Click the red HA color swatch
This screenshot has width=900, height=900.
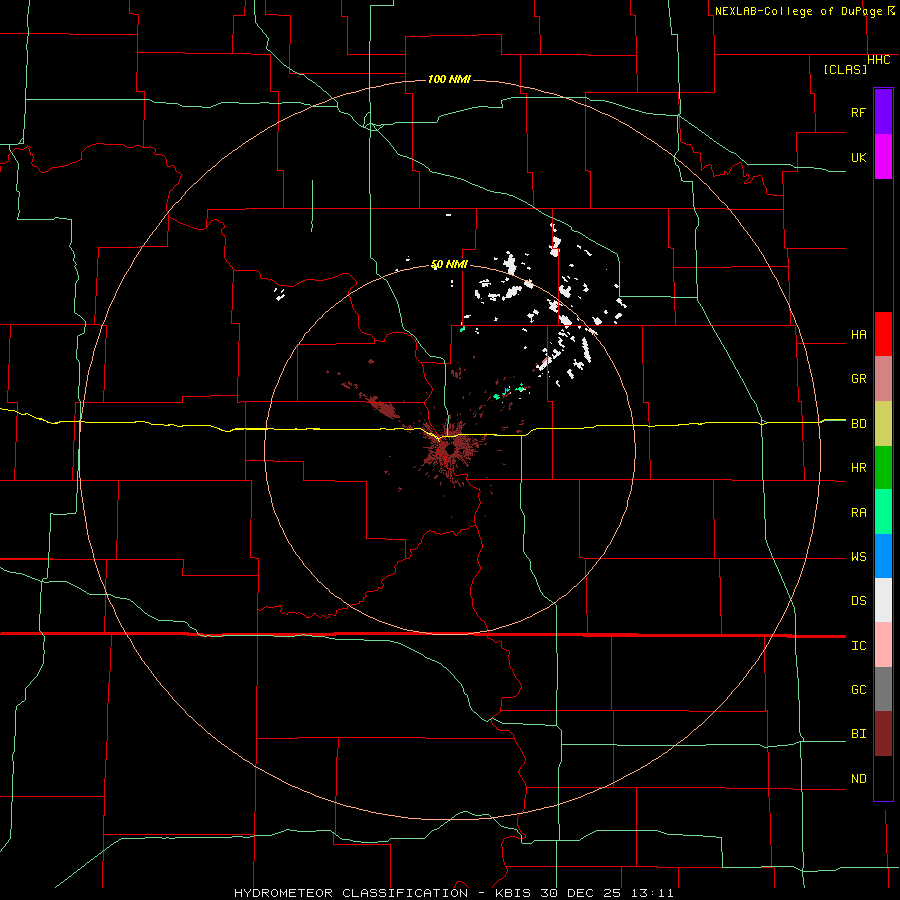883,334
